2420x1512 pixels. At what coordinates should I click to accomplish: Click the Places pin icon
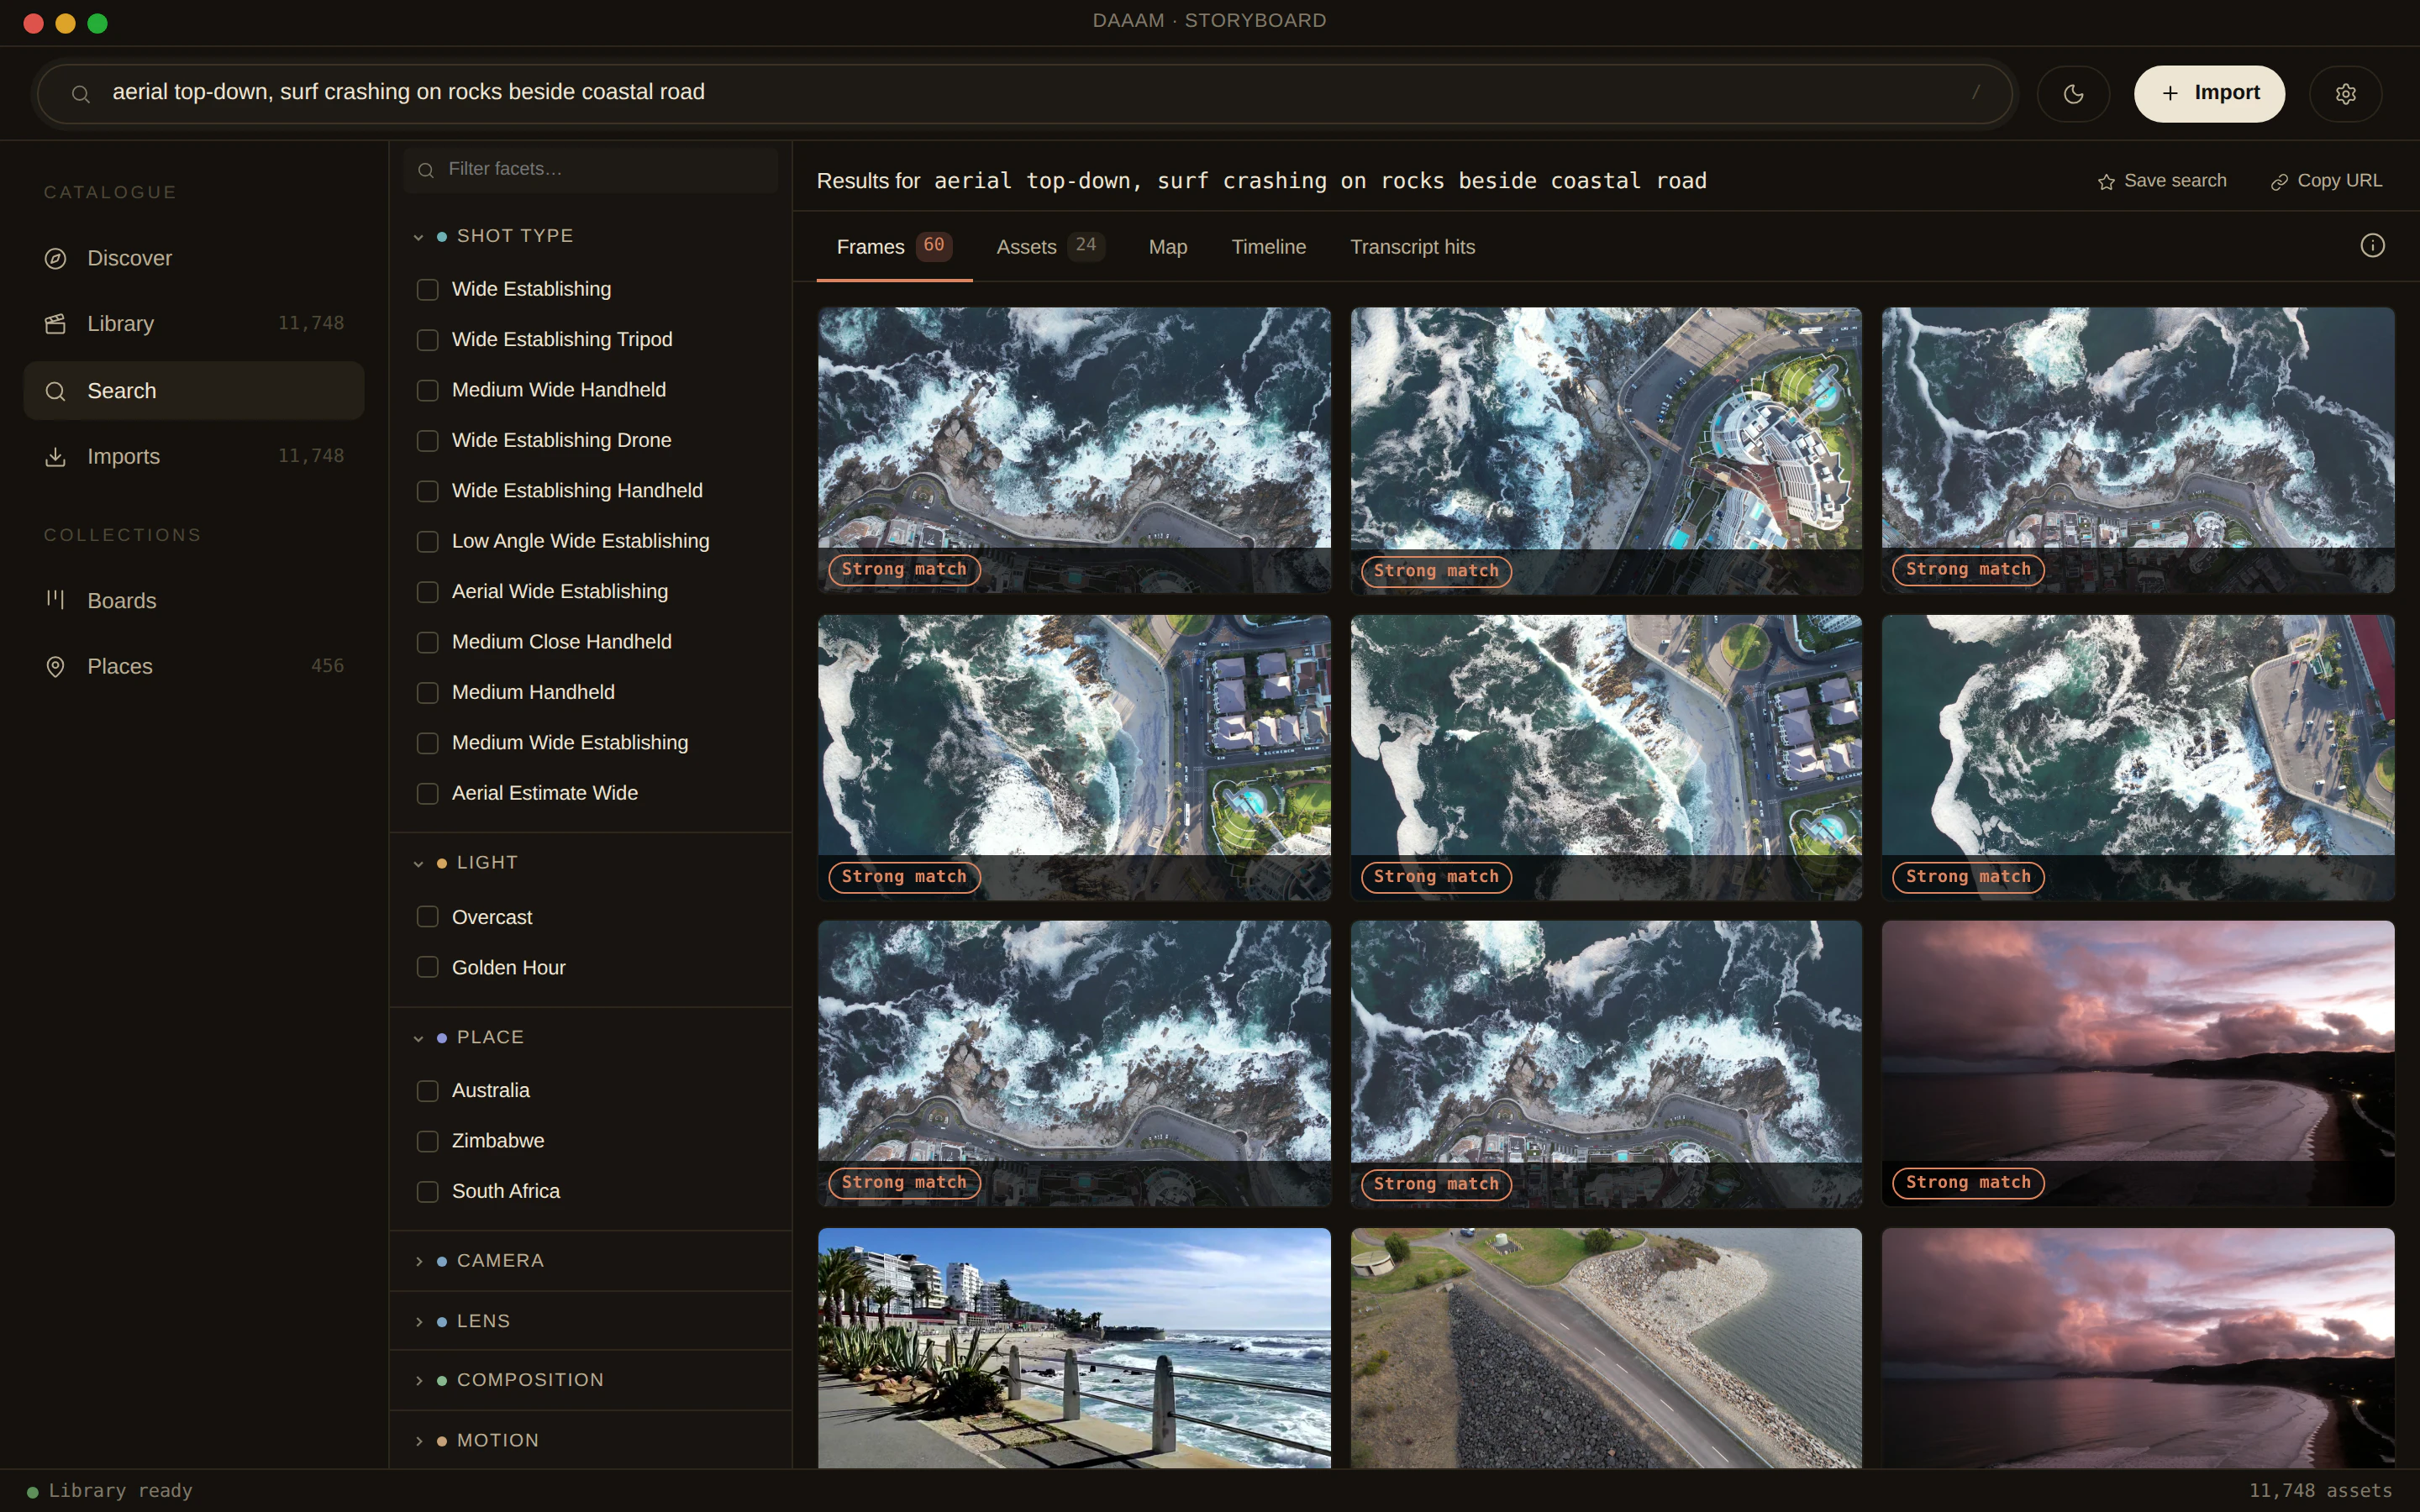coord(55,667)
